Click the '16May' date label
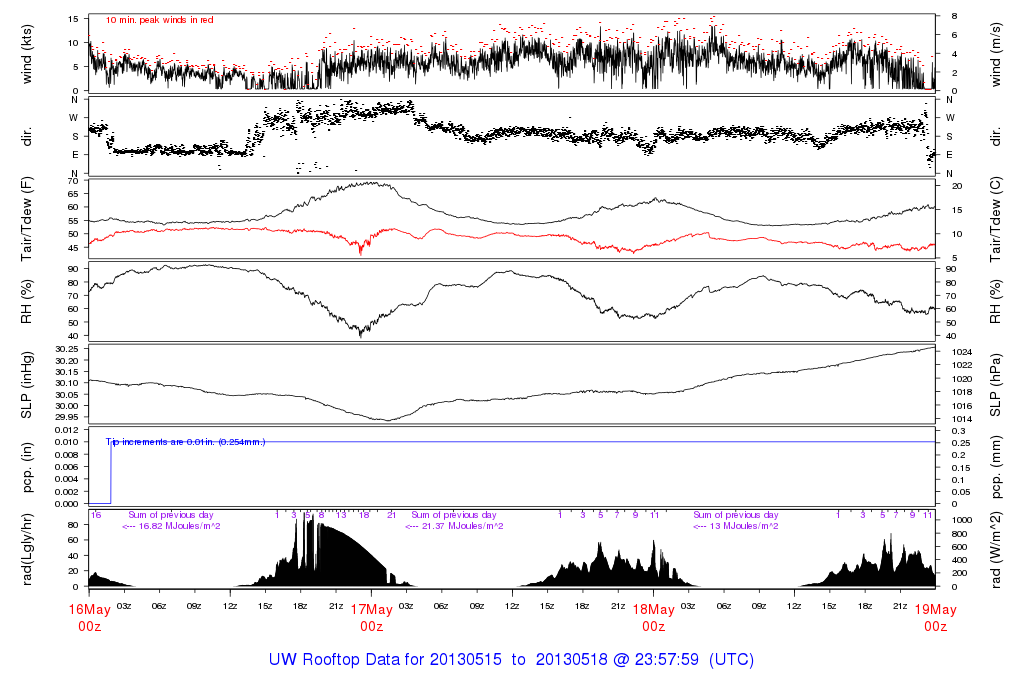The width and height of the screenshot is (1024, 700). 89,609
